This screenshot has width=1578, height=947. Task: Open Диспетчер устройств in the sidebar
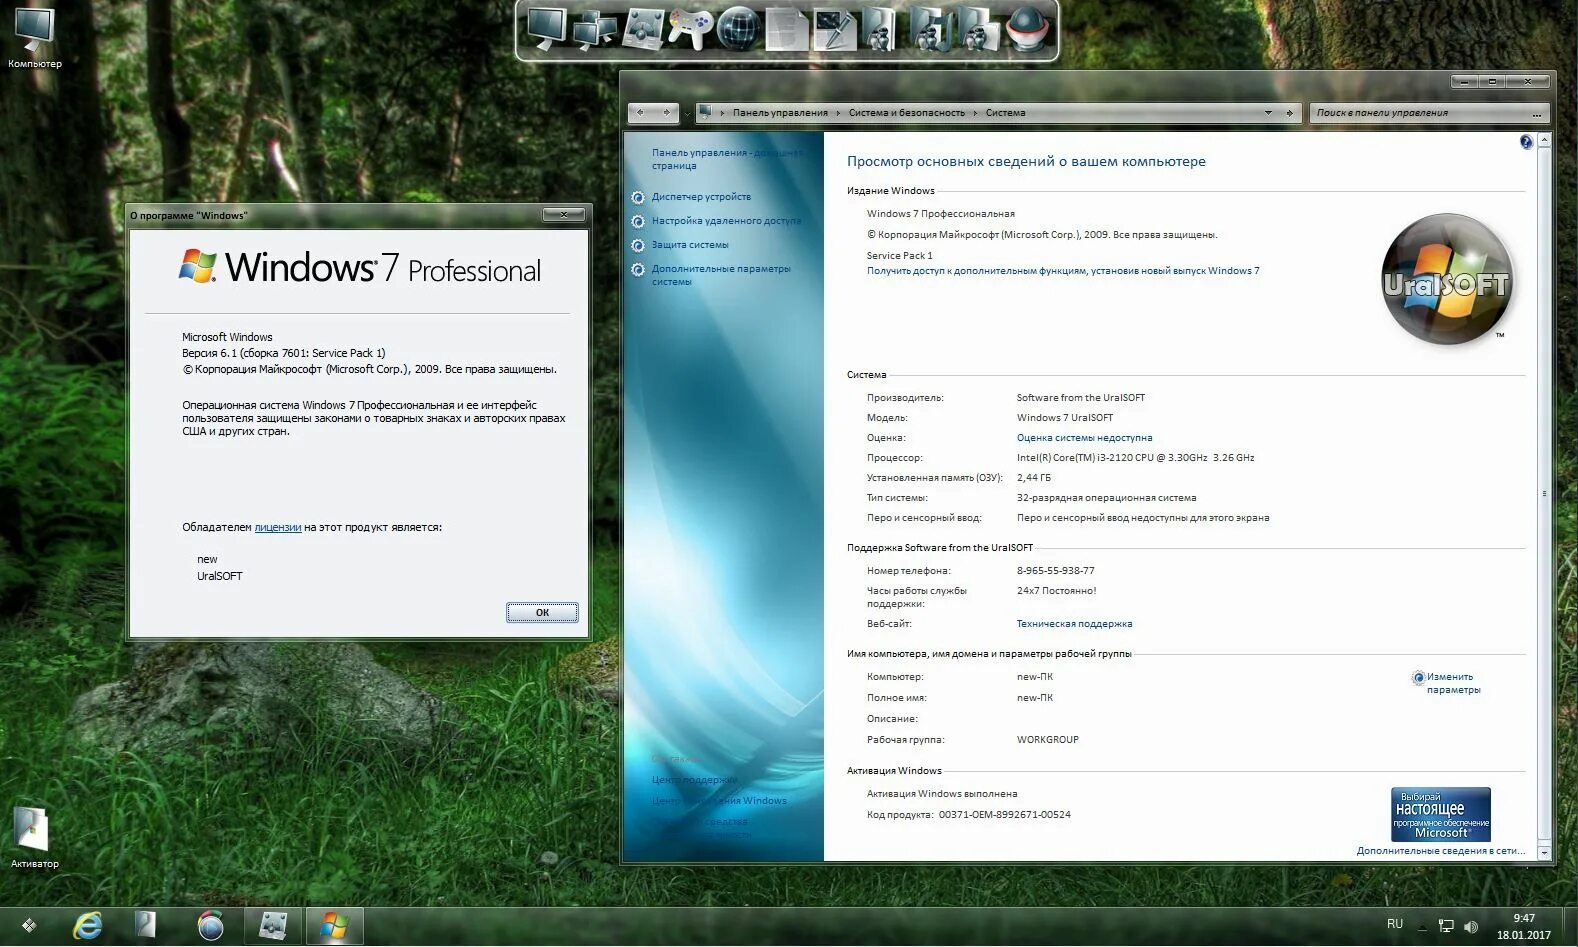701,197
